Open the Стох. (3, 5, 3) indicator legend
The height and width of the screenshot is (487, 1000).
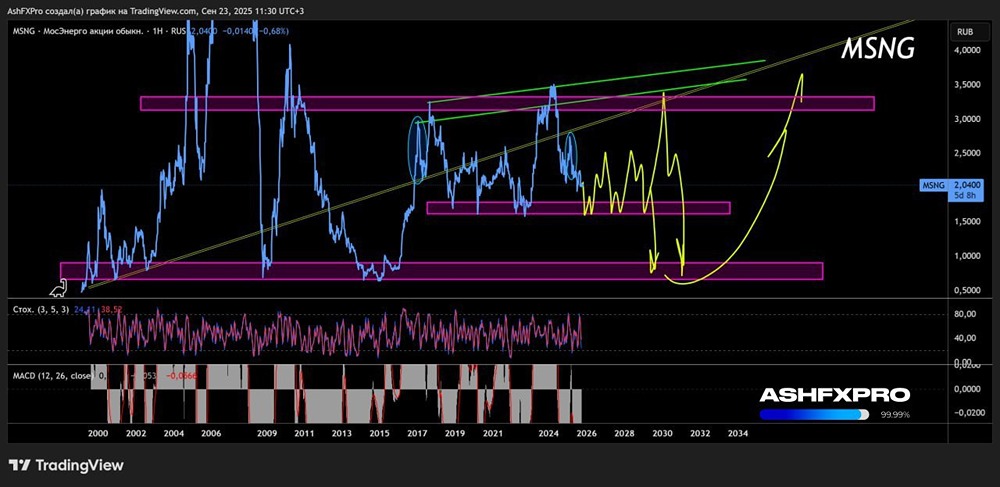(x=39, y=309)
